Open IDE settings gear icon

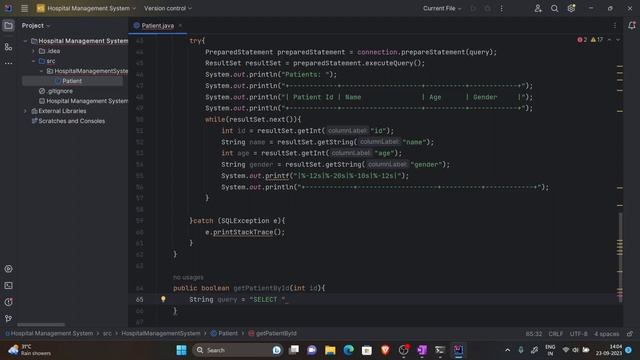tap(571, 8)
